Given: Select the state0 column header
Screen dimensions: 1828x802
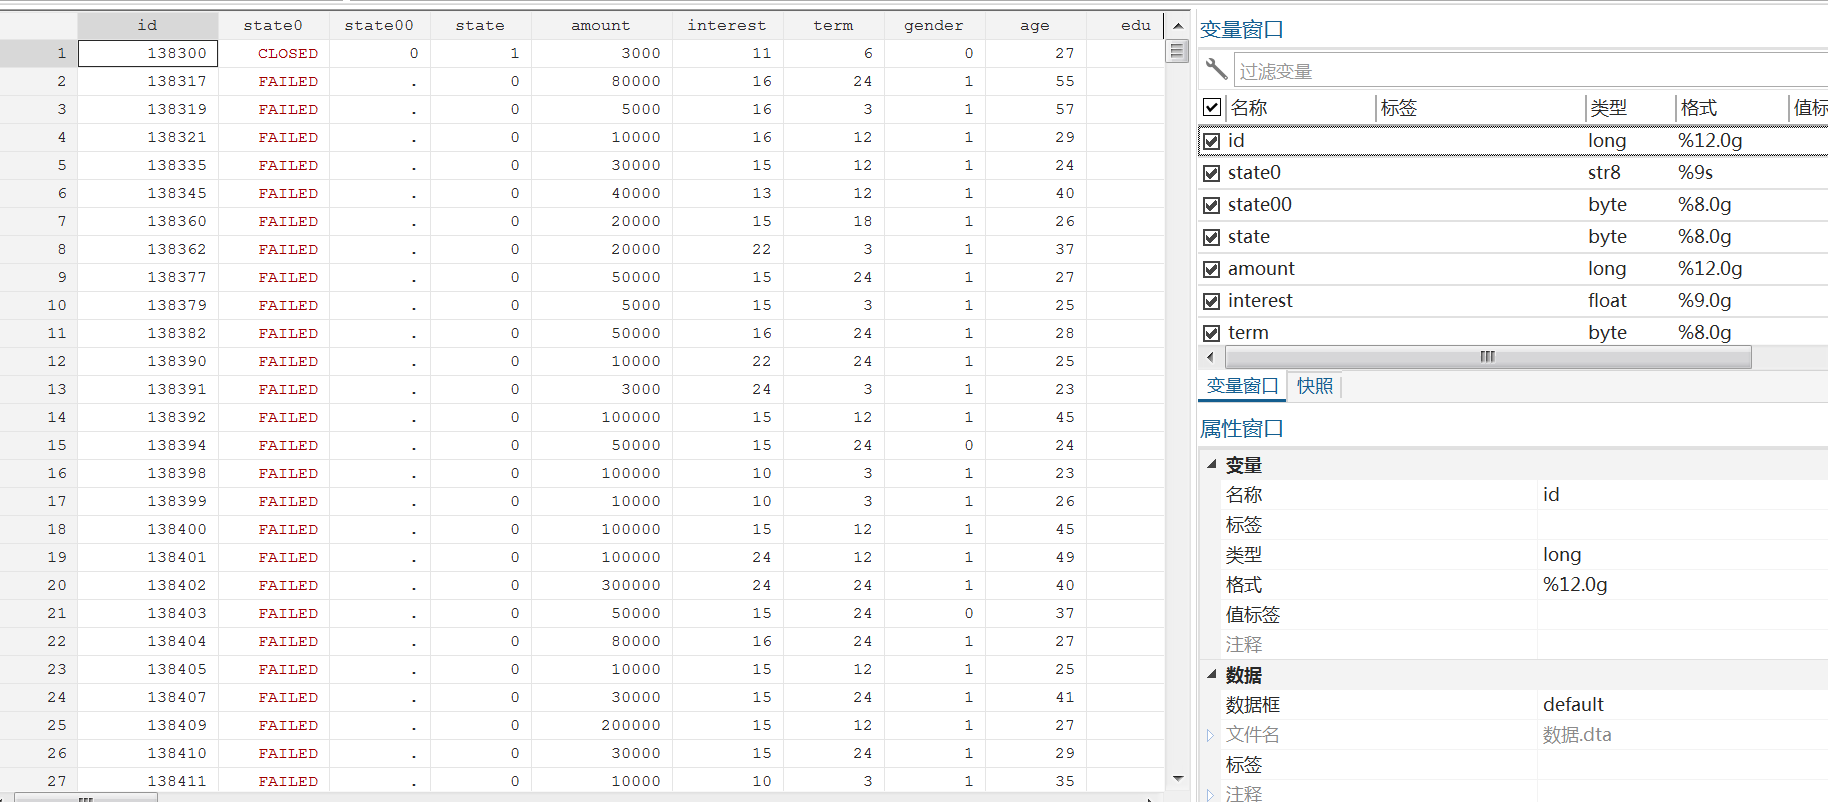Looking at the screenshot, I should pos(273,25).
